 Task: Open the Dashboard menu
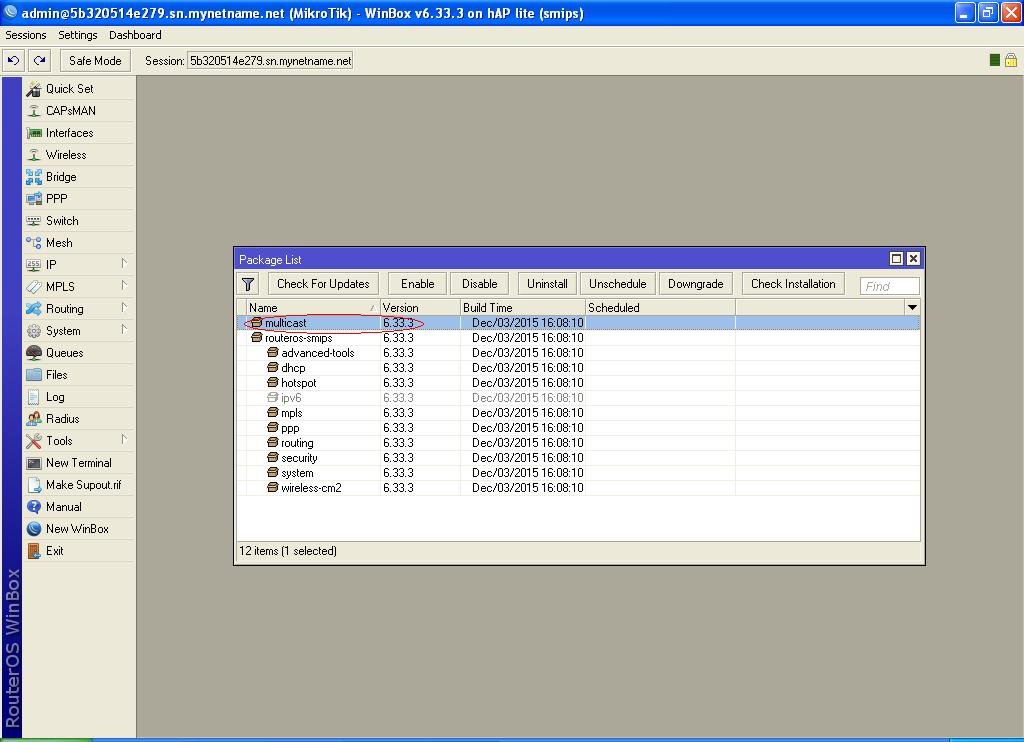(135, 35)
